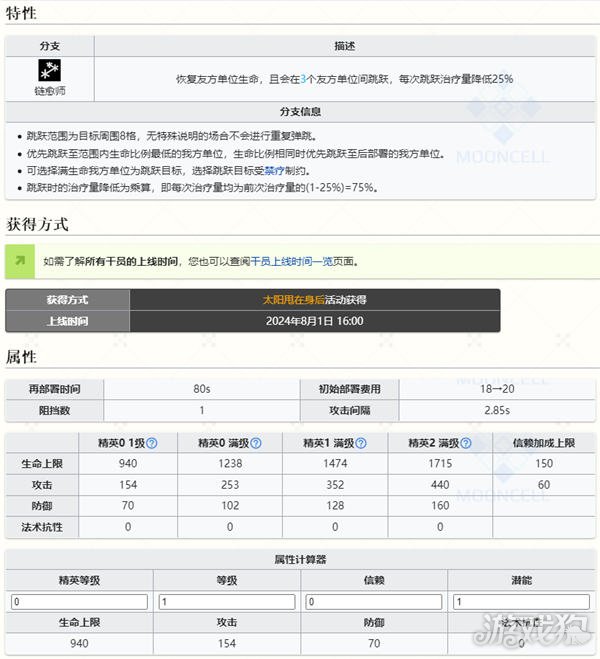Image resolution: width=600 pixels, height=659 pixels.
Task: Click the 上线时间 label cell
Action: (x=67, y=322)
